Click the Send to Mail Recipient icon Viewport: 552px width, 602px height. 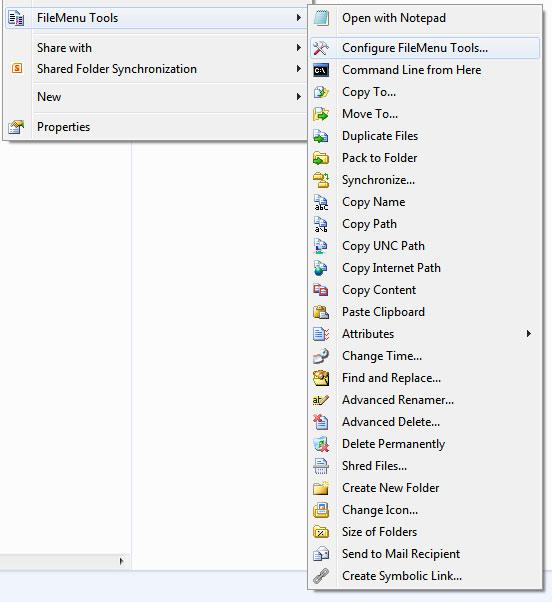click(321, 554)
